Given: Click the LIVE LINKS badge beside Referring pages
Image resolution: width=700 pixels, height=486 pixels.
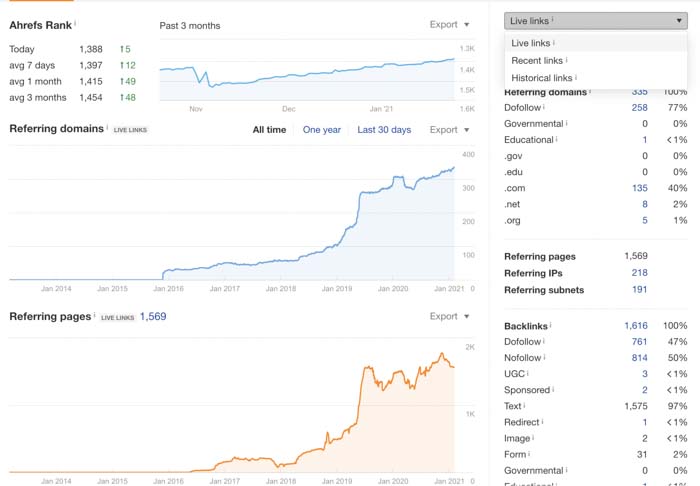Looking at the screenshot, I should click(117, 318).
